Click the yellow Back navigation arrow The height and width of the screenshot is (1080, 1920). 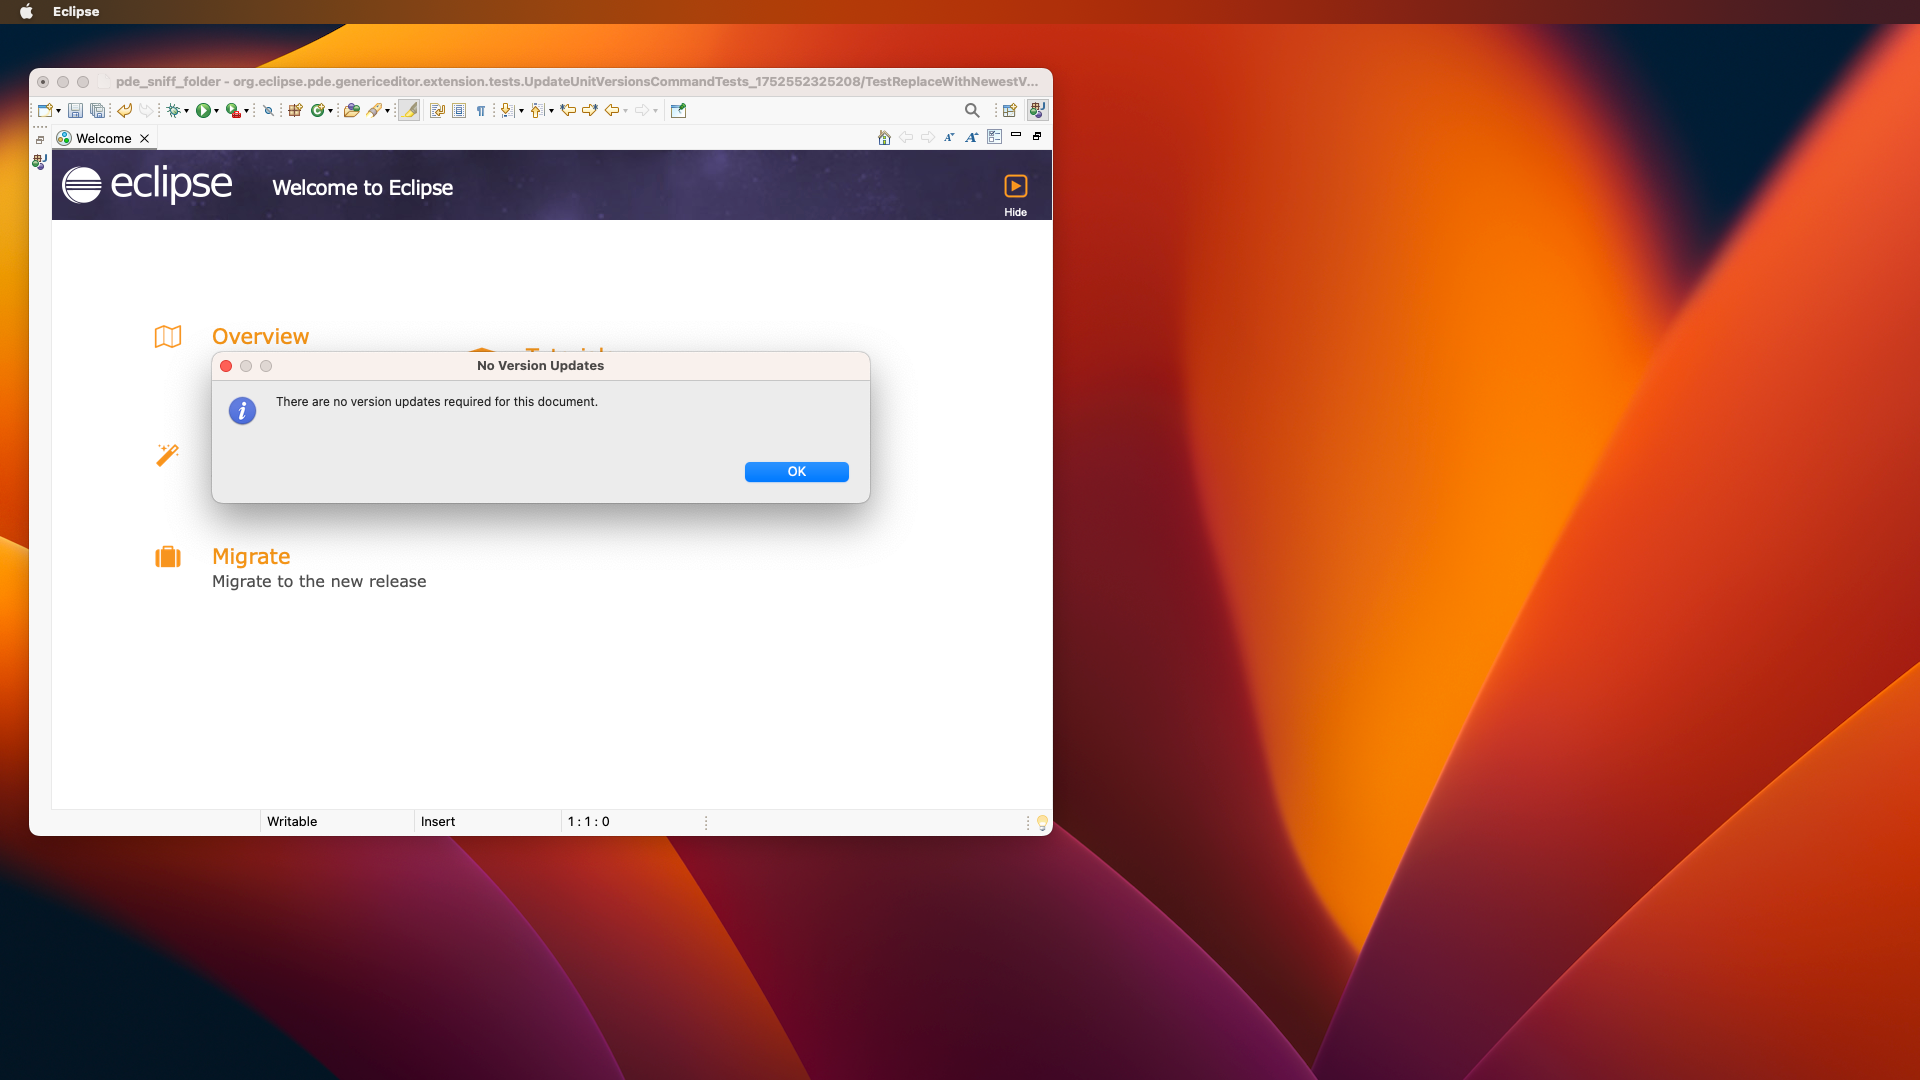pos(612,110)
